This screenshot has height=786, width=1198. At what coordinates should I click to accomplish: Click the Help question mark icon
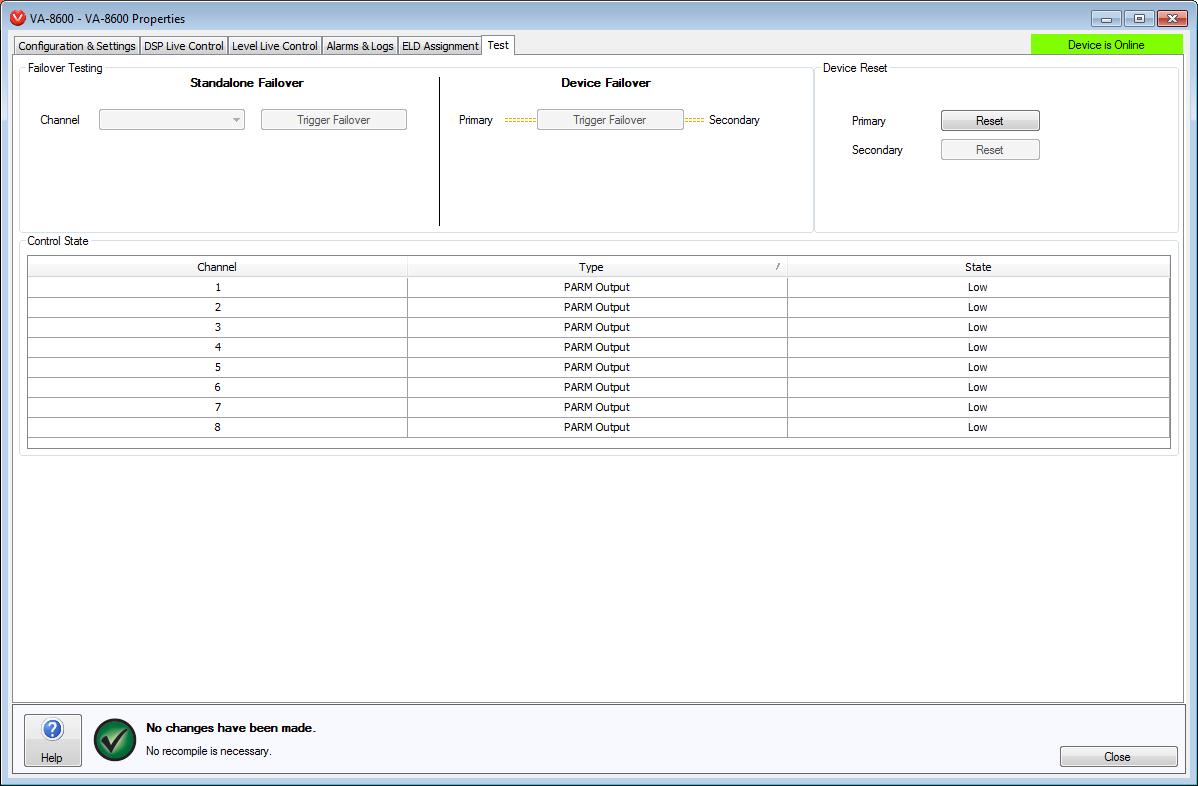[x=53, y=730]
